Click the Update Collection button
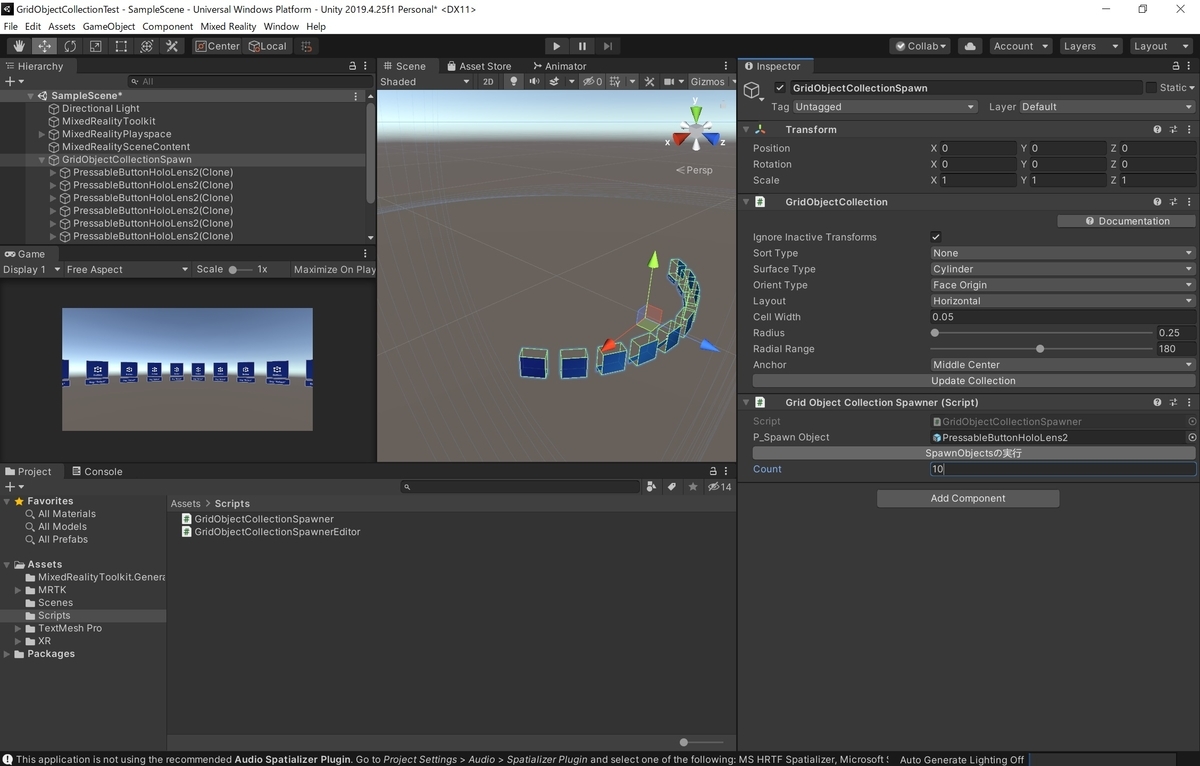1200x766 pixels. 973,381
